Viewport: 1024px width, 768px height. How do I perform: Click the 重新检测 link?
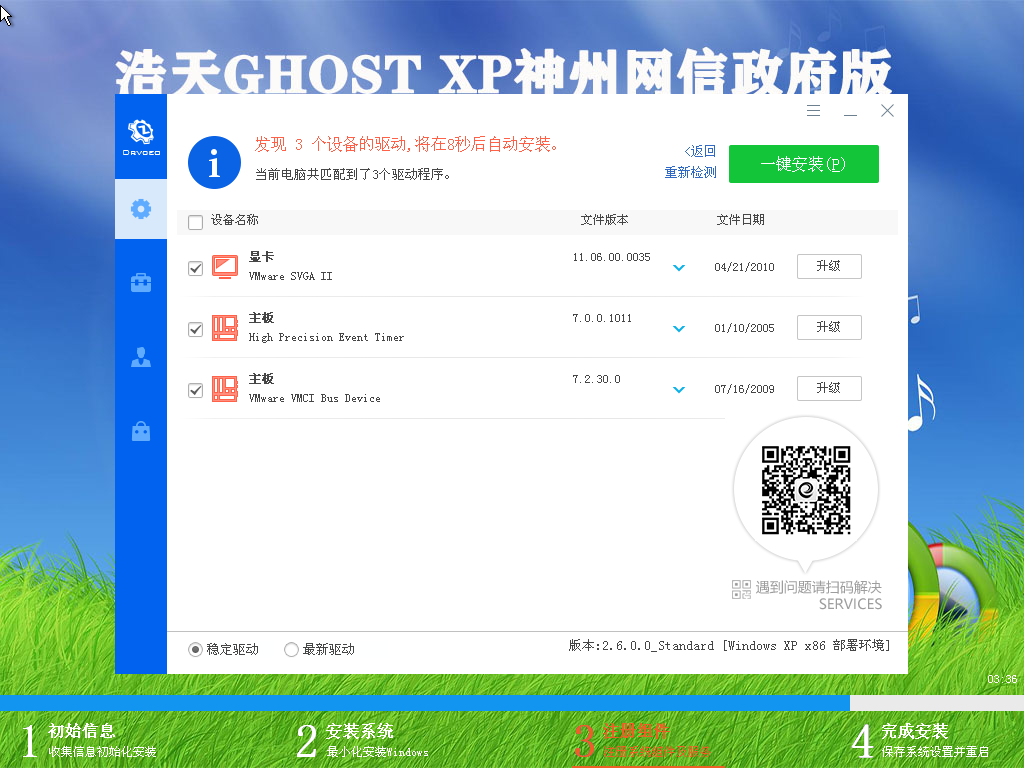coord(690,172)
